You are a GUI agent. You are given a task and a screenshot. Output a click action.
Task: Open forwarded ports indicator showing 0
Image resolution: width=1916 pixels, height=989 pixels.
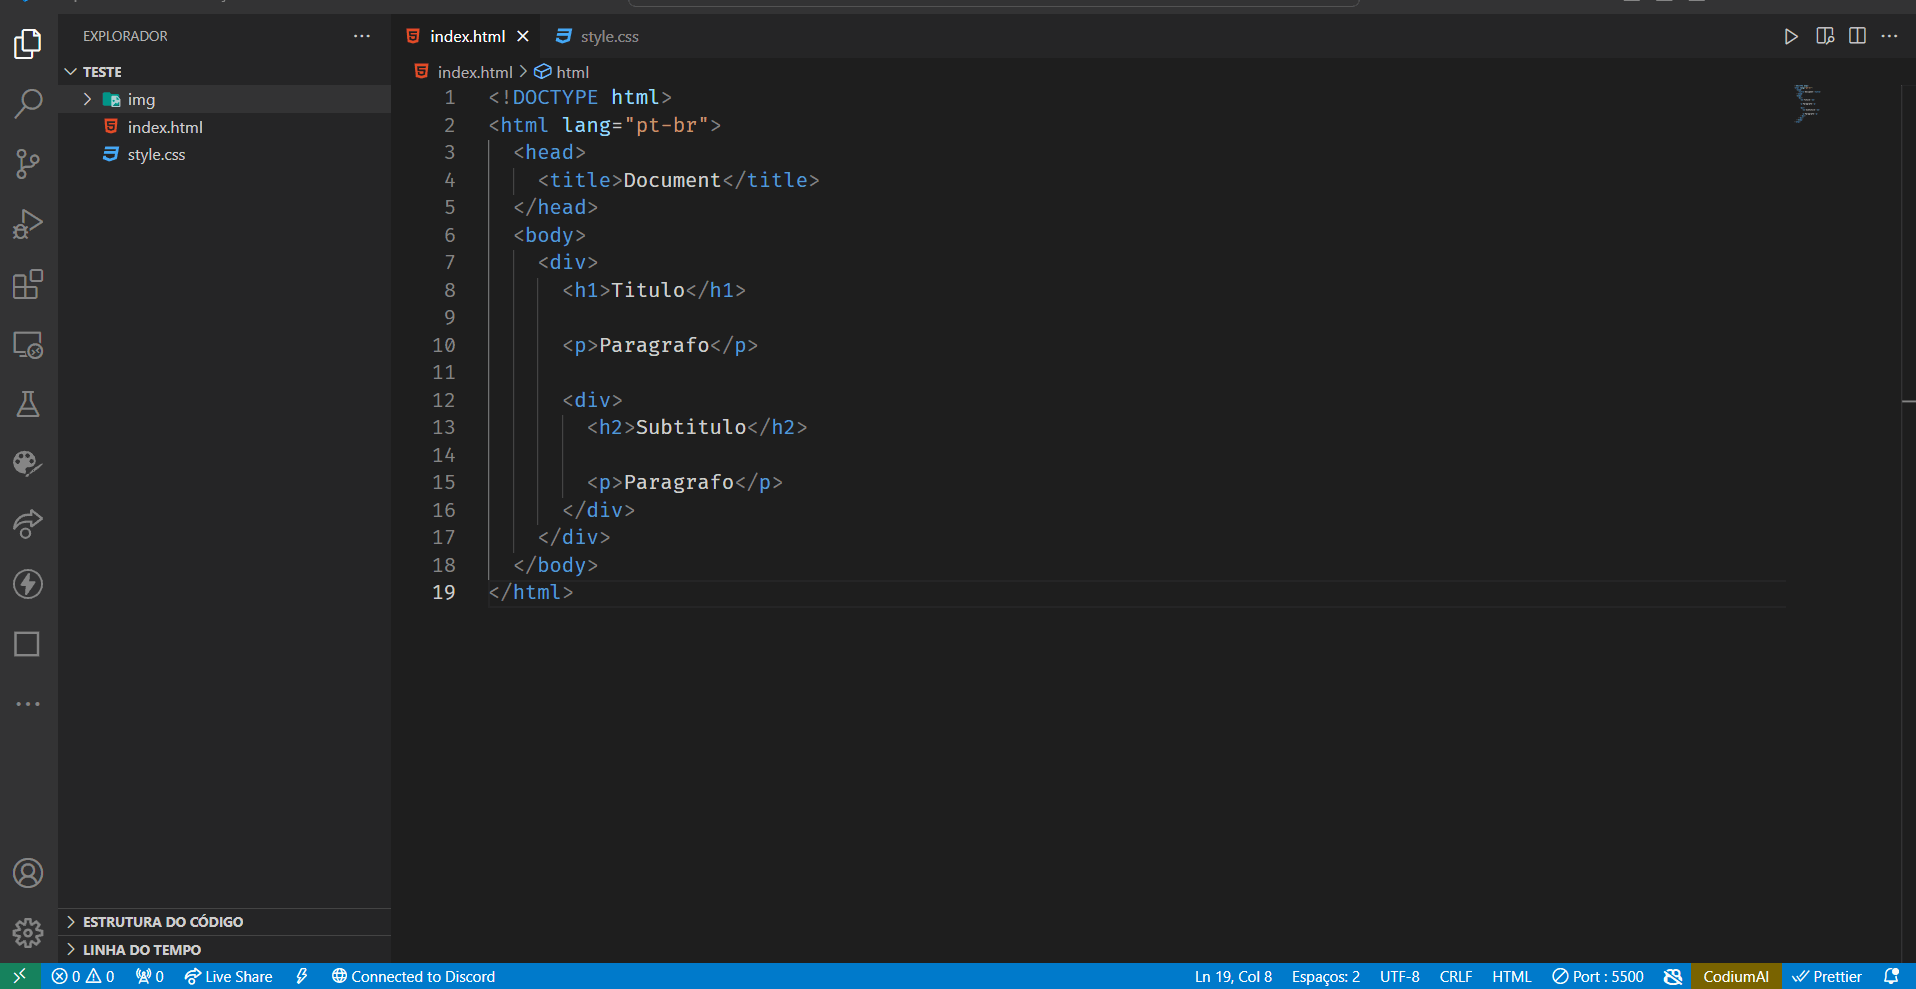[x=150, y=976]
